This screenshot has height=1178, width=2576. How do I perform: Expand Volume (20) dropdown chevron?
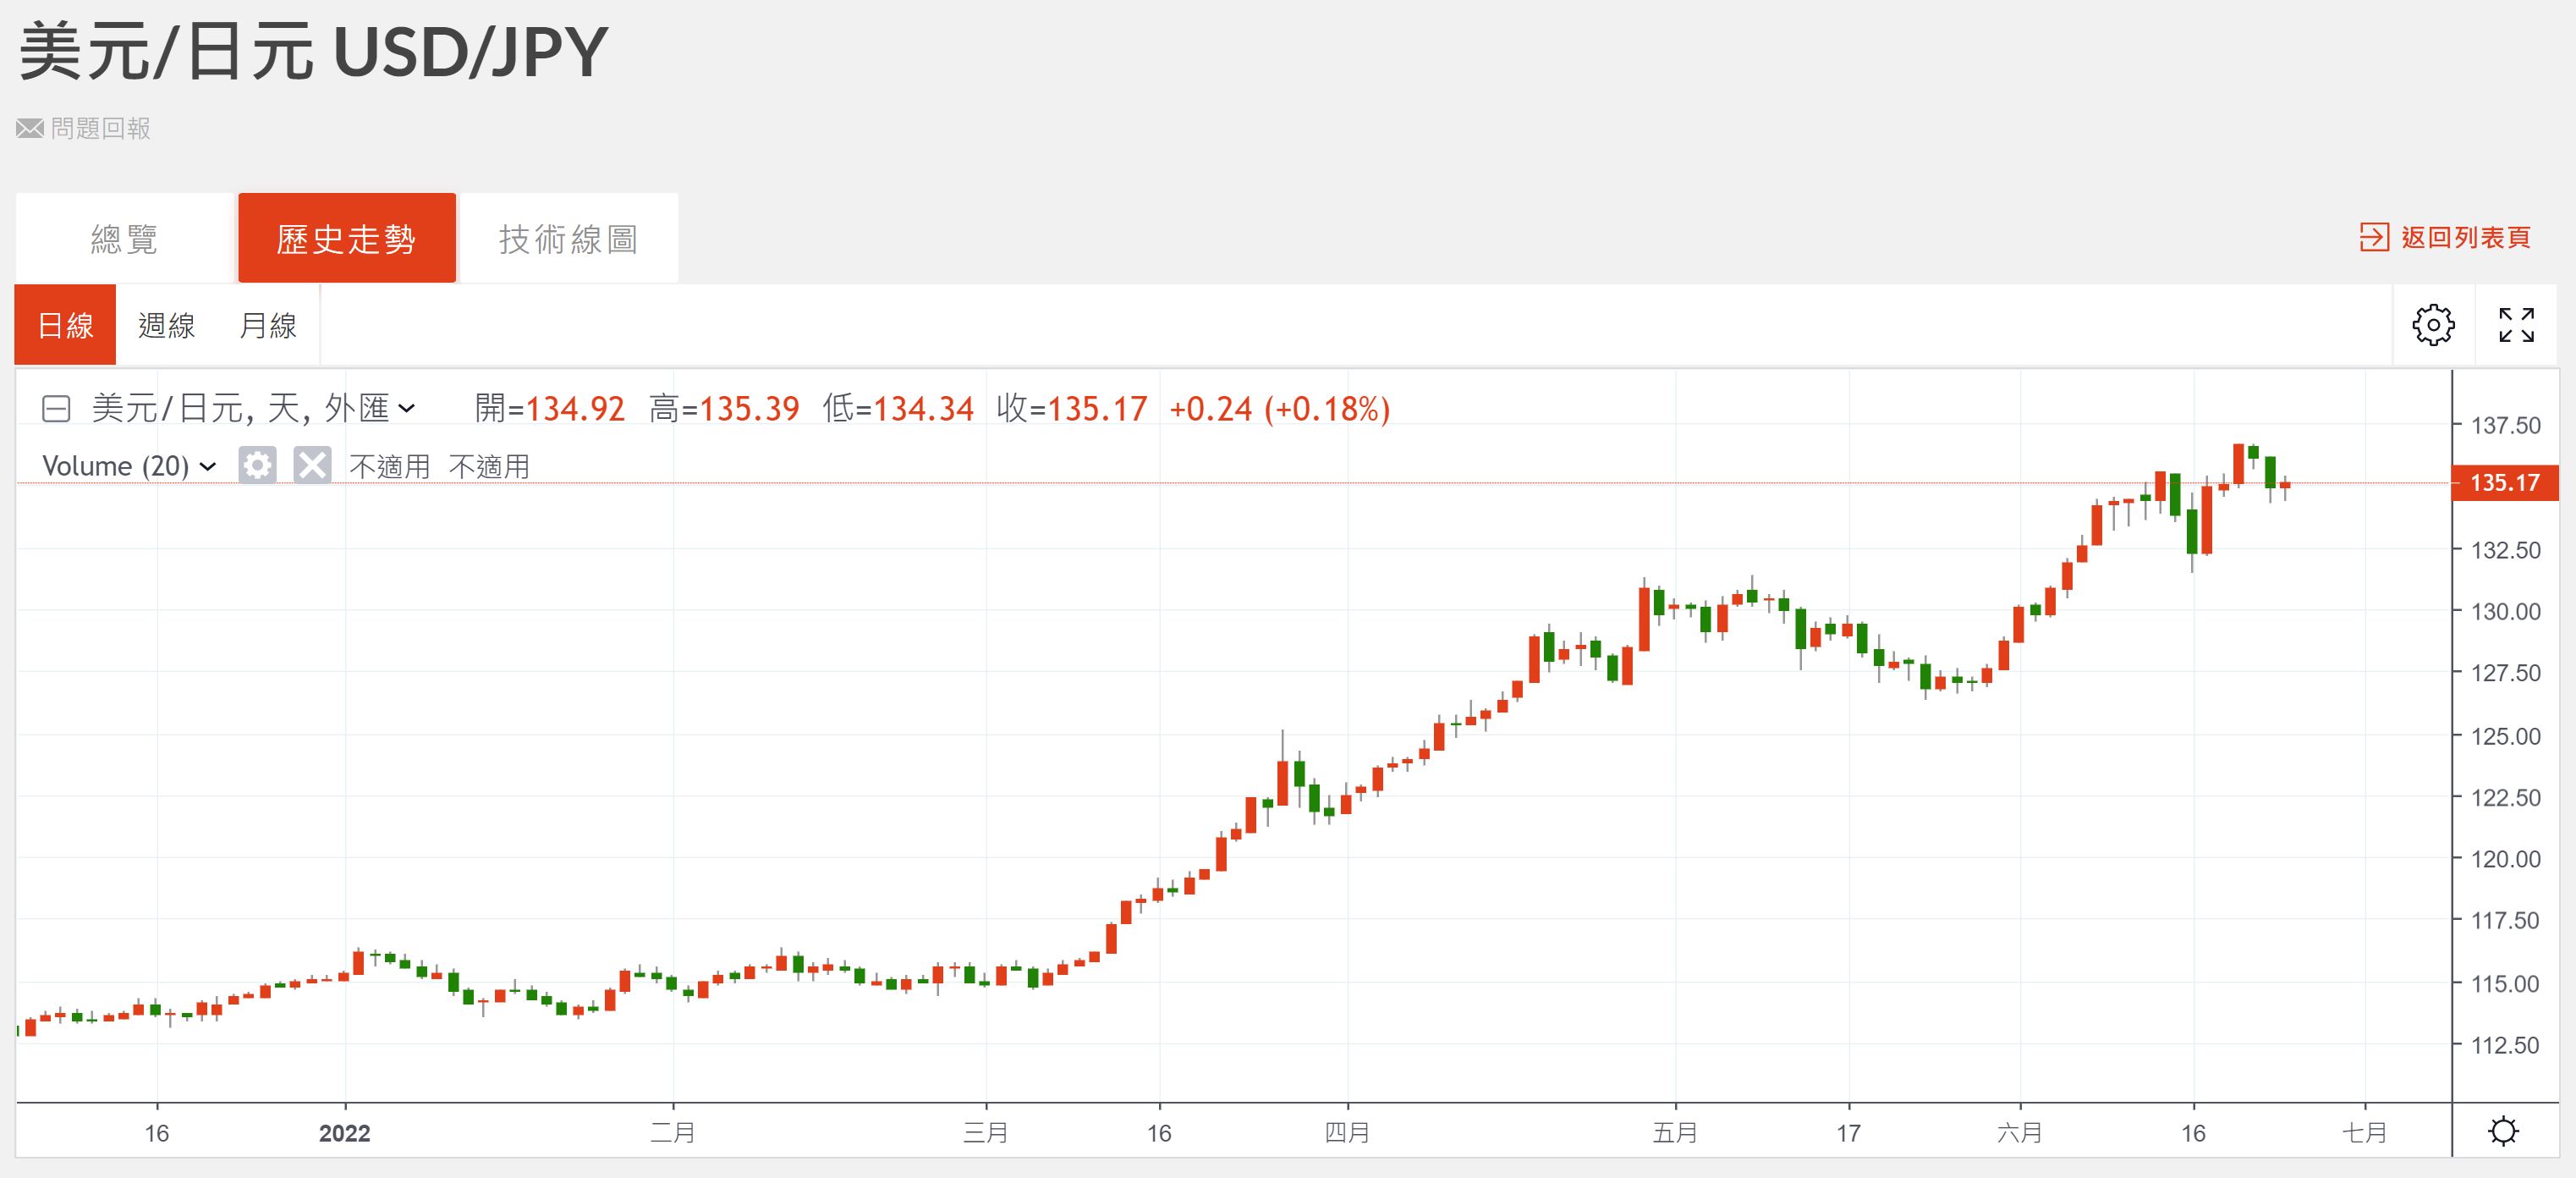(208, 467)
